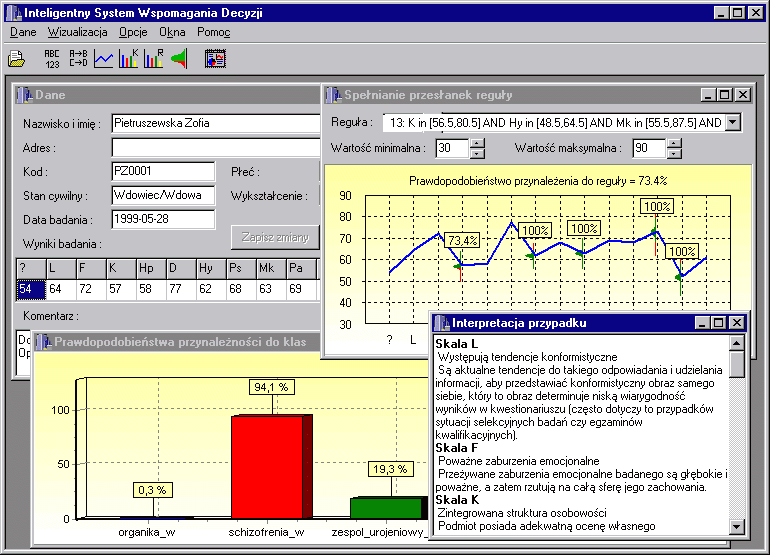This screenshot has height=555, width=770.
Task: Expand the Reguła rule dropdown
Action: (732, 122)
